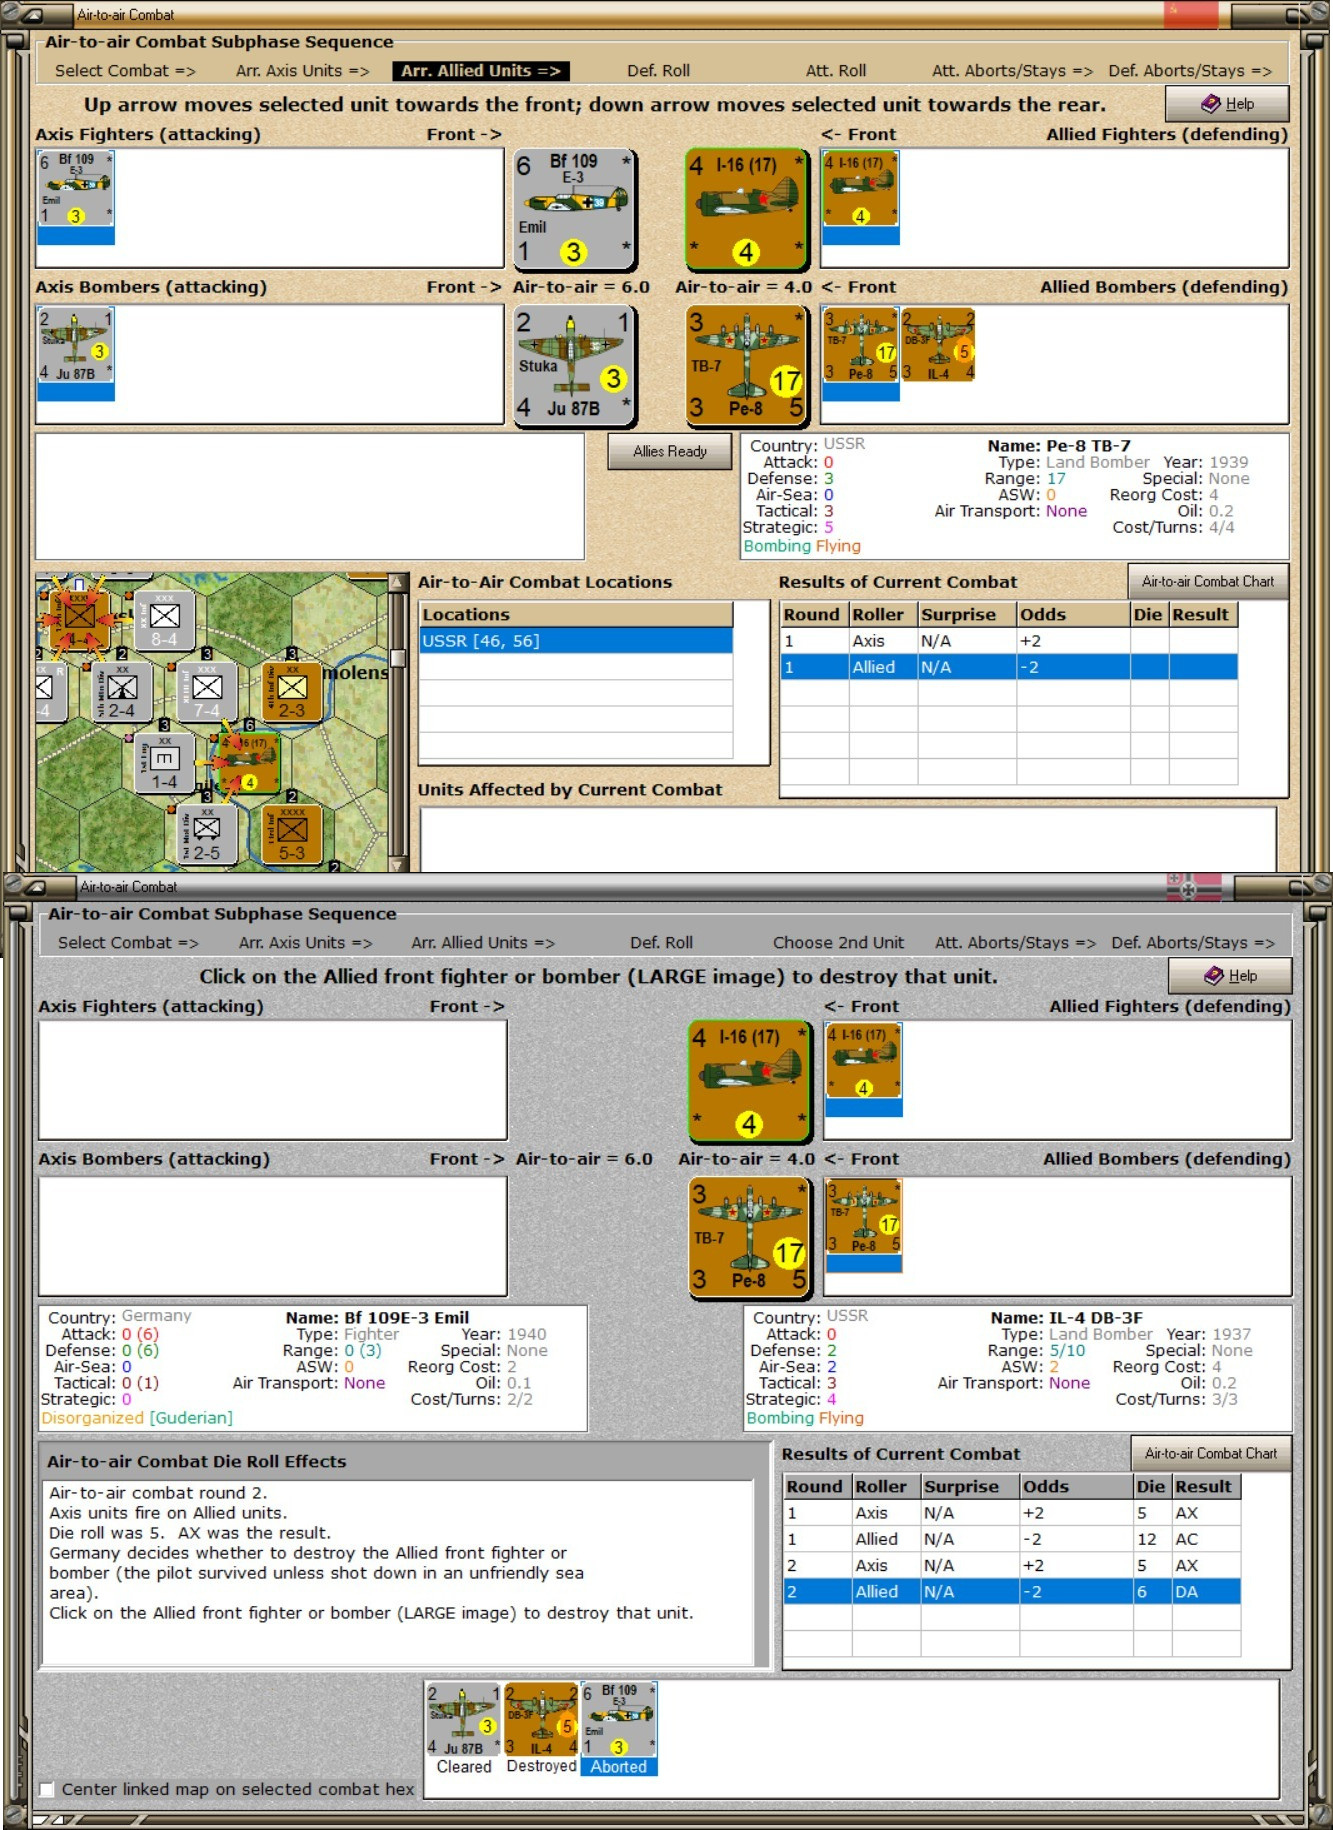Click the map scrollbar down arrow
Image resolution: width=1333 pixels, height=1830 pixels.
398,864
